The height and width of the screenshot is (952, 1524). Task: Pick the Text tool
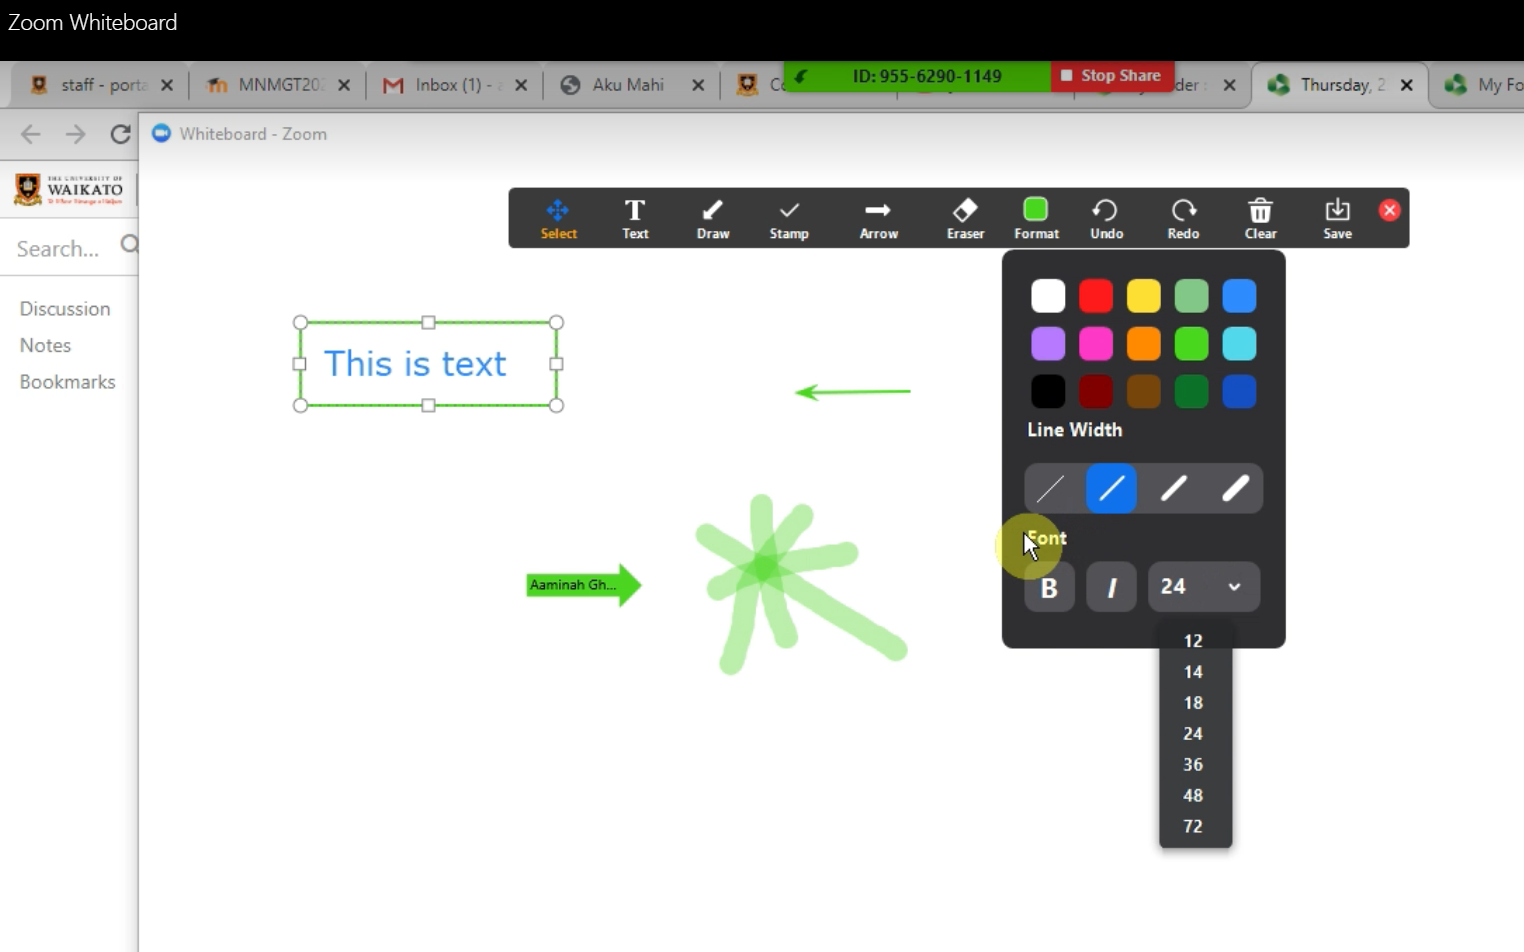pos(635,219)
